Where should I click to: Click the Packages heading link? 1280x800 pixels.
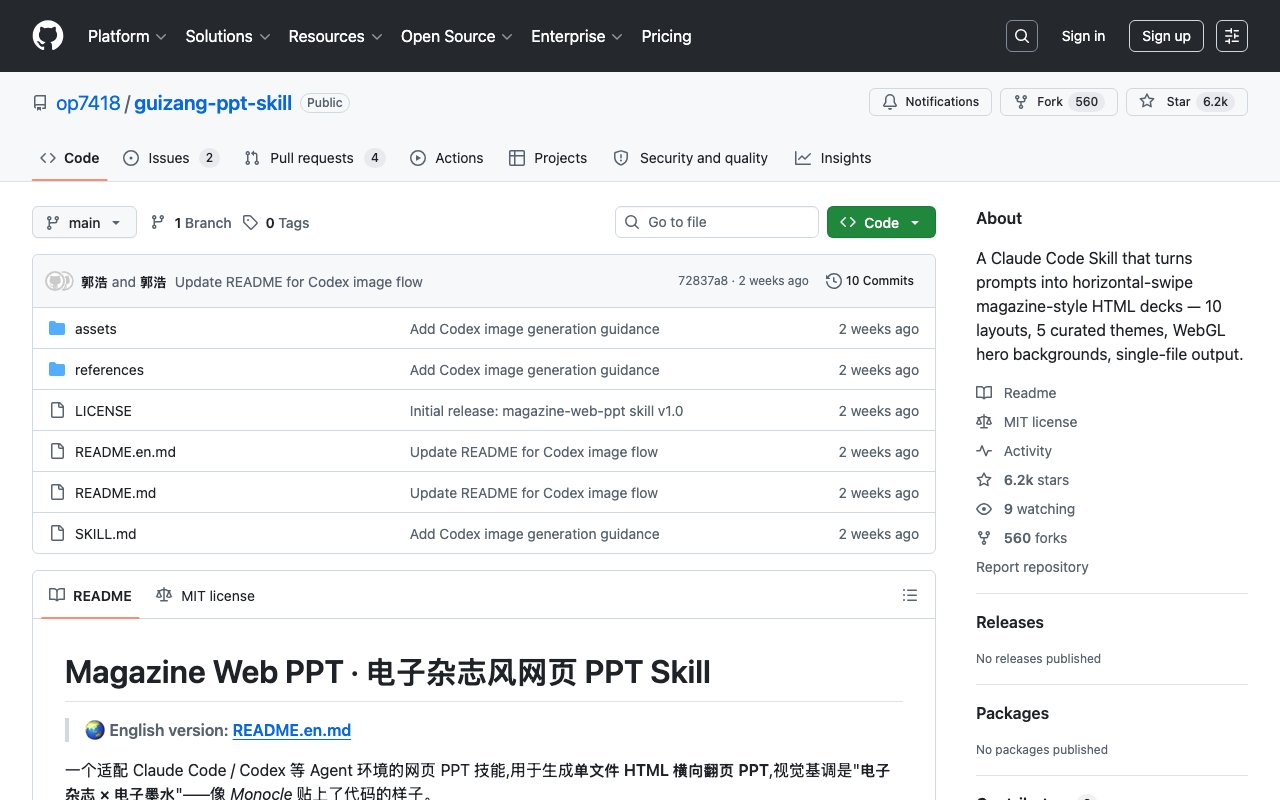coord(1012,713)
